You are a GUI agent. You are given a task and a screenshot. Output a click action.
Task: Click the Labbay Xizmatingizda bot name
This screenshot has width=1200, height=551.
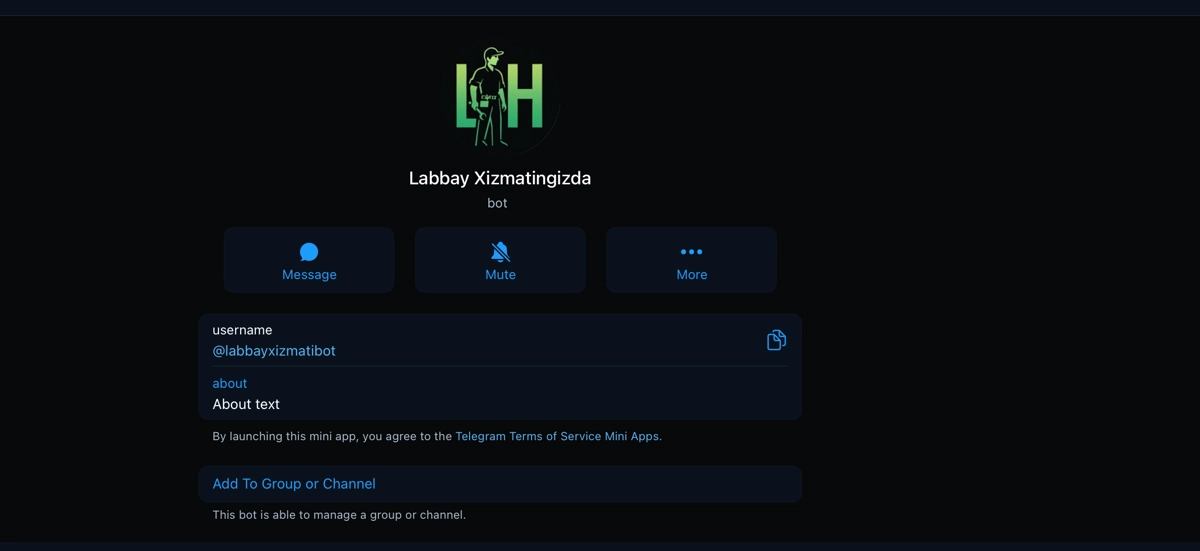pos(500,178)
